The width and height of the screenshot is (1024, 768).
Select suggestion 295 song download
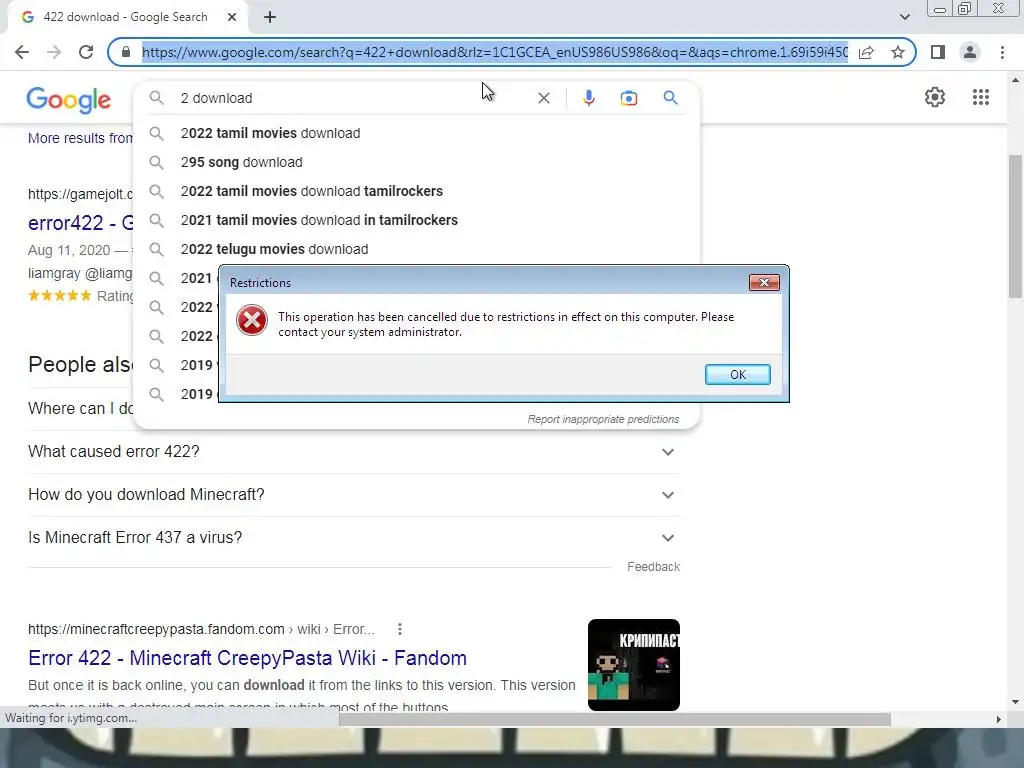click(417, 162)
